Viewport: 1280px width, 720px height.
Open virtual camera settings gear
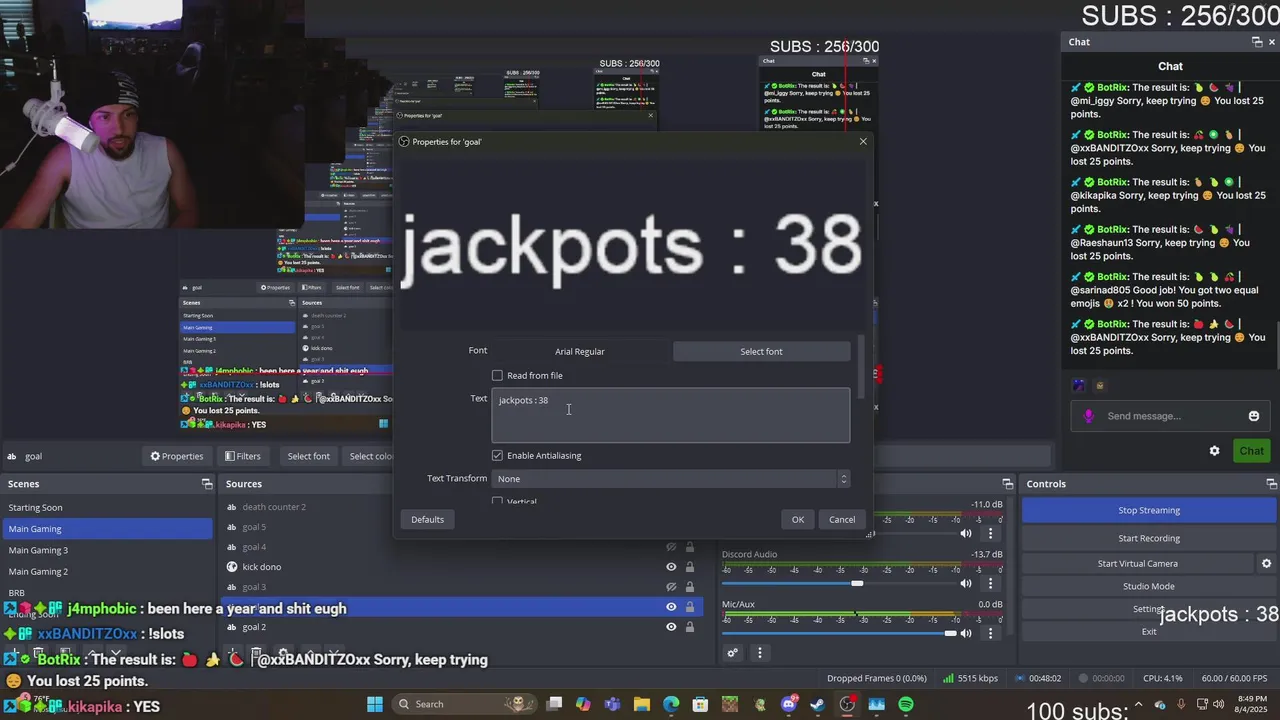point(1266,563)
